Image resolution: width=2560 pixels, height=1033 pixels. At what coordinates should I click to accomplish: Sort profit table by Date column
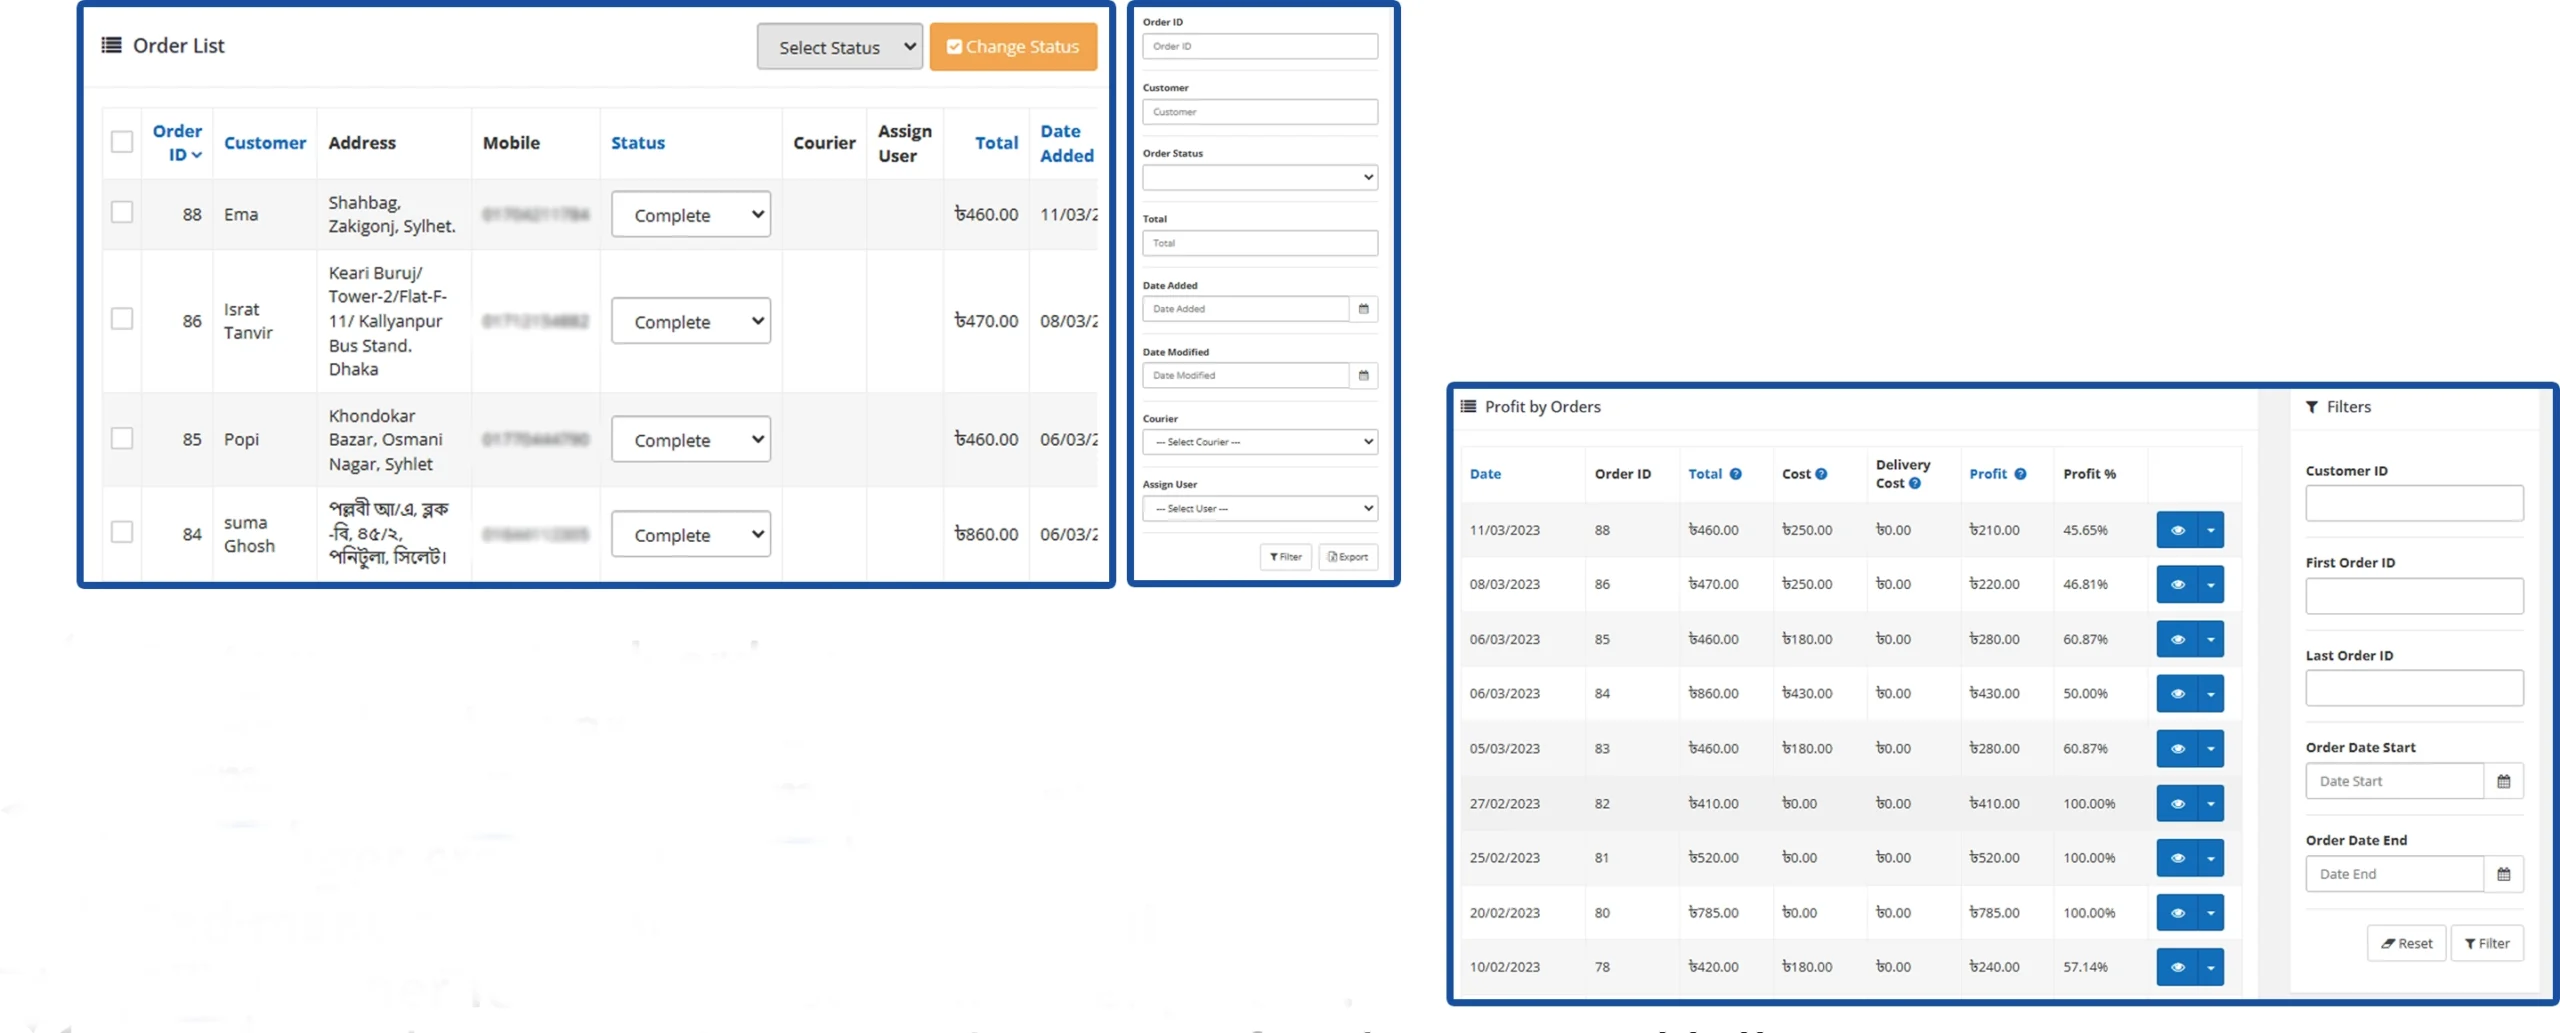click(1485, 474)
